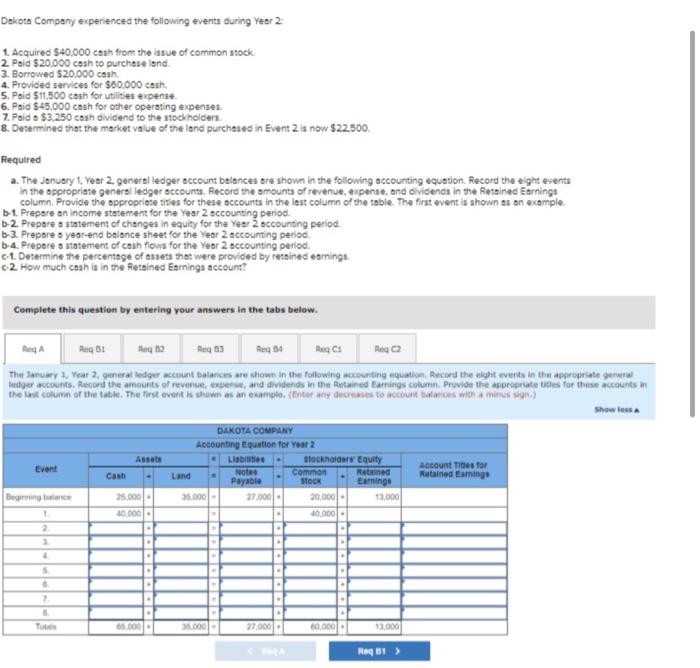700x668 pixels.
Task: Click the Cash cell for event 4
Action: [x=116, y=556]
